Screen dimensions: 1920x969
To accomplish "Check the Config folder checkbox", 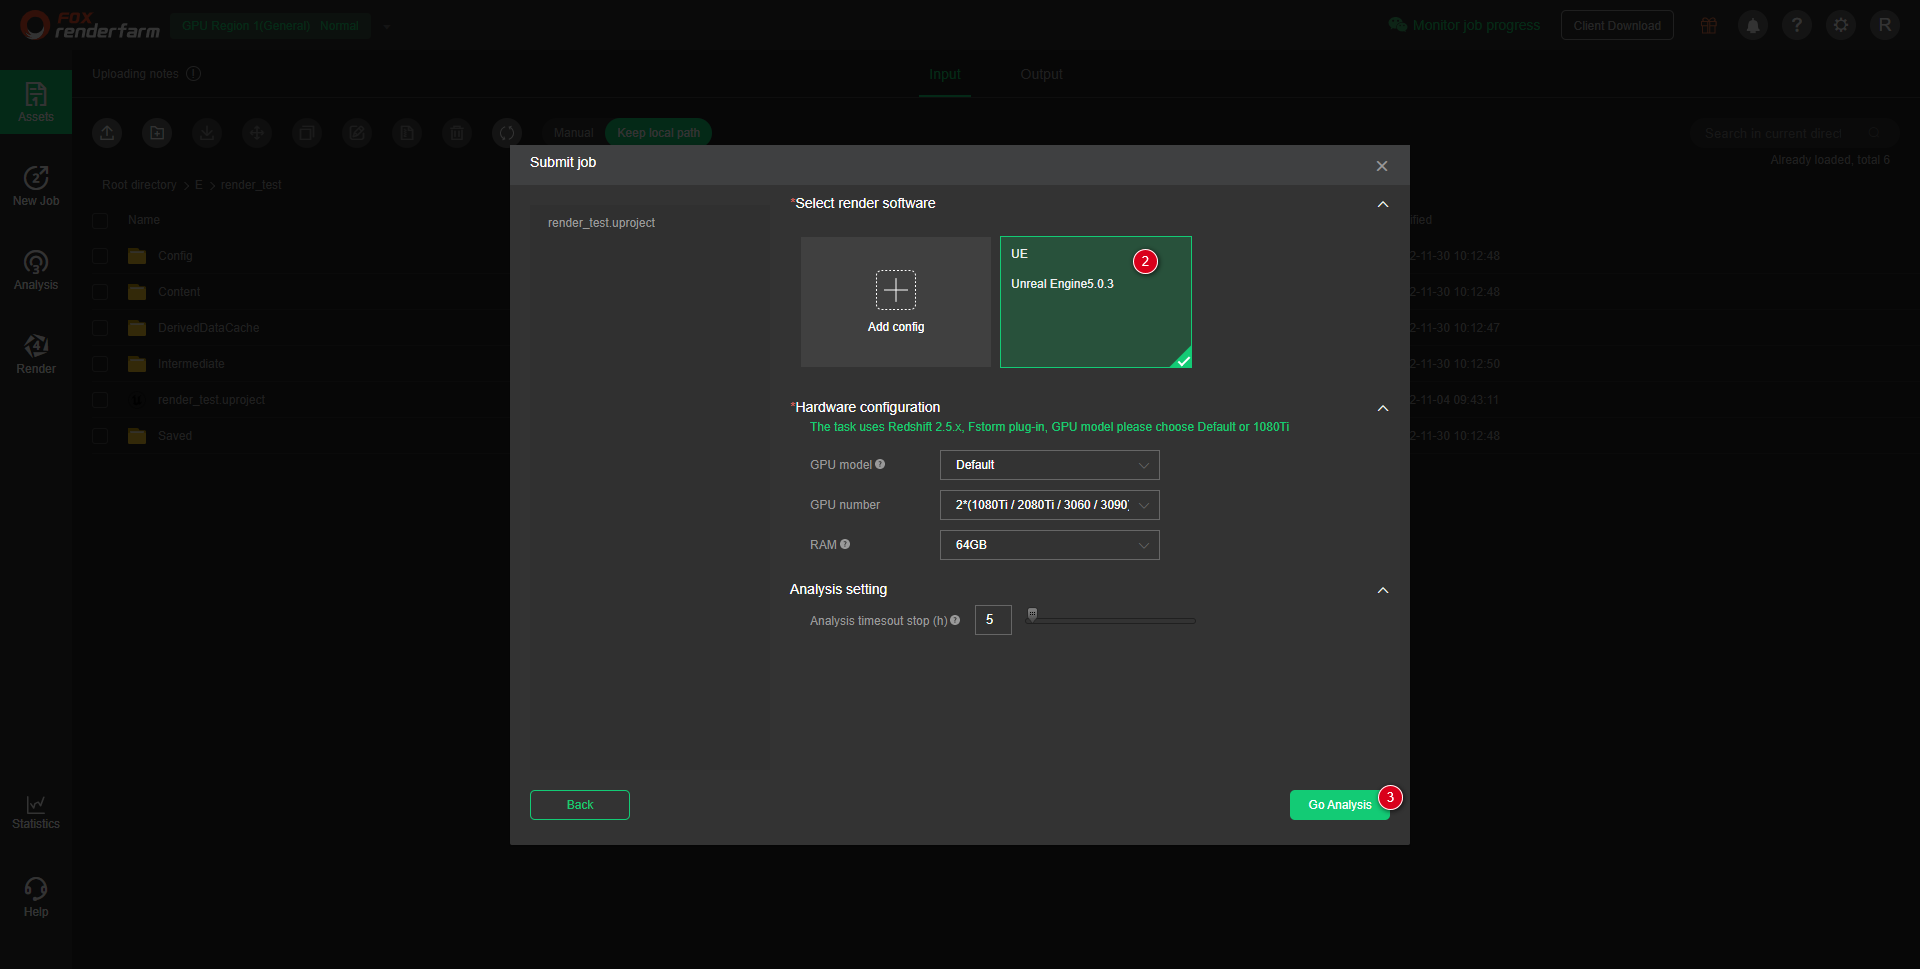I will 100,256.
